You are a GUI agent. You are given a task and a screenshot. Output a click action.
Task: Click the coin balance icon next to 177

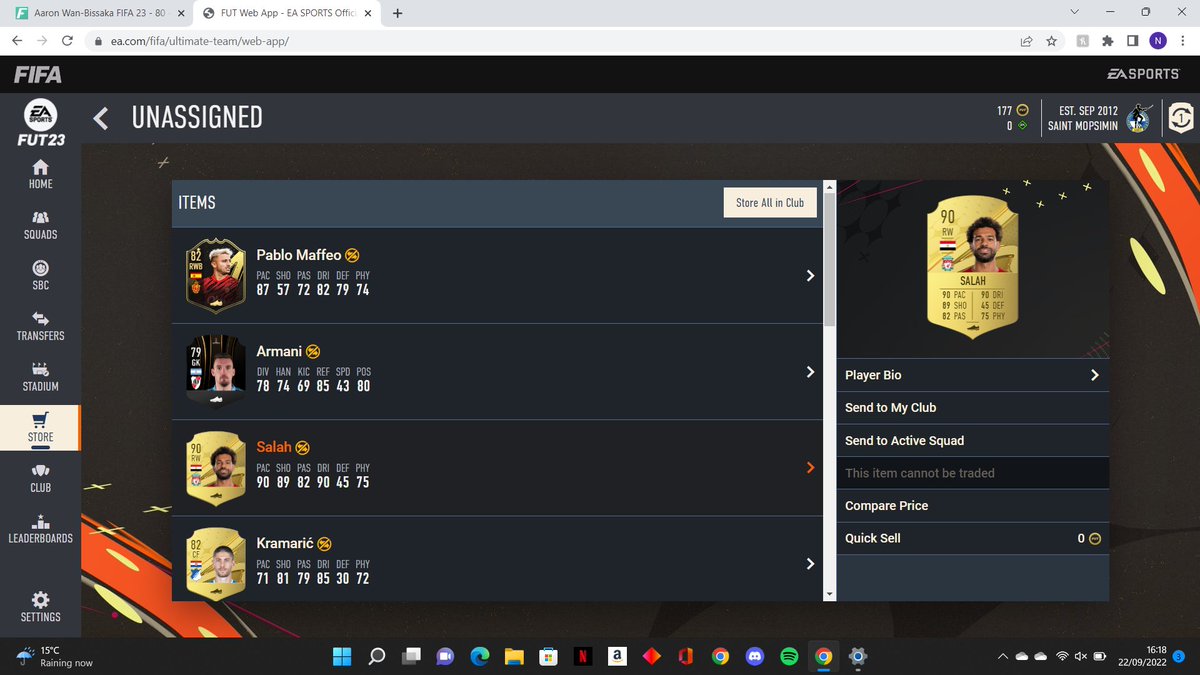[x=1022, y=110]
